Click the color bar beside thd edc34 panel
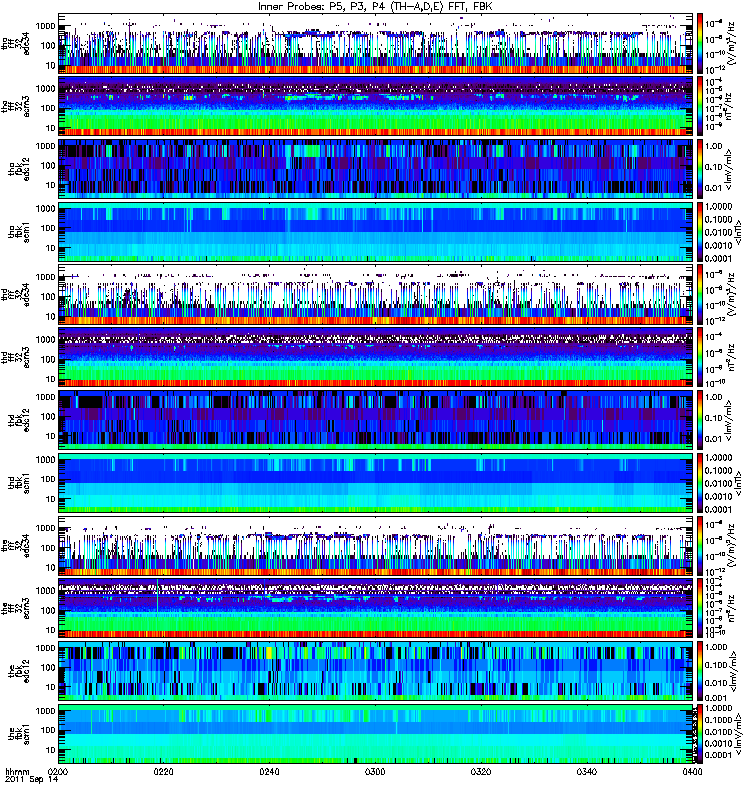Screen dimensions: 750x800 [699, 294]
